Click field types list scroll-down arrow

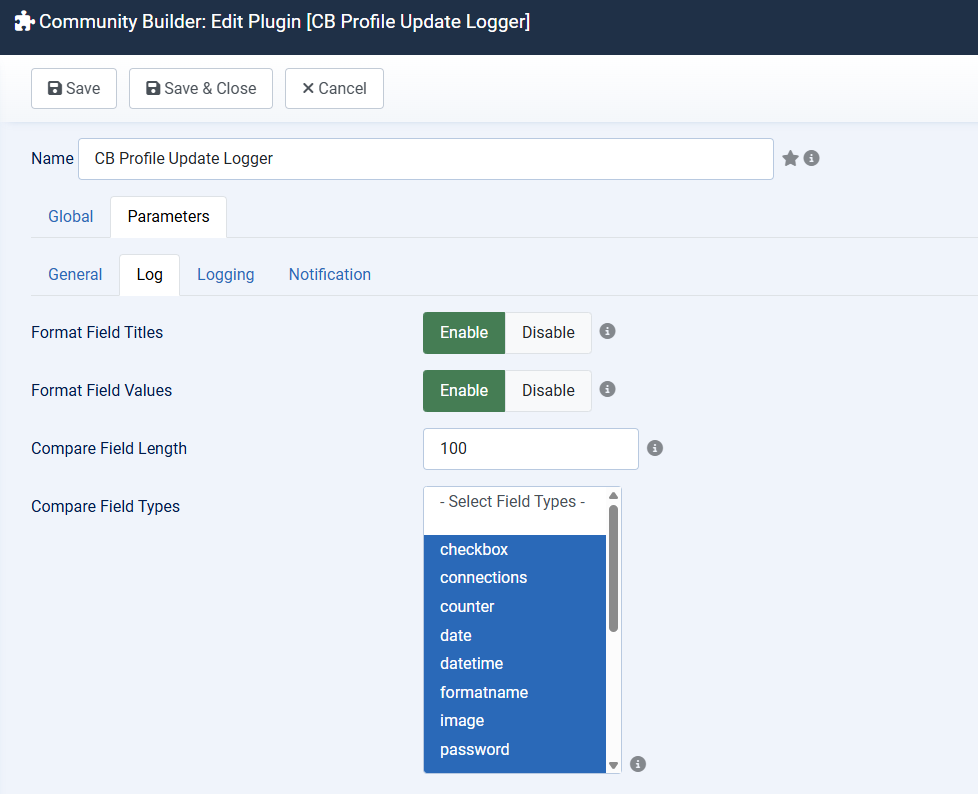(x=613, y=765)
